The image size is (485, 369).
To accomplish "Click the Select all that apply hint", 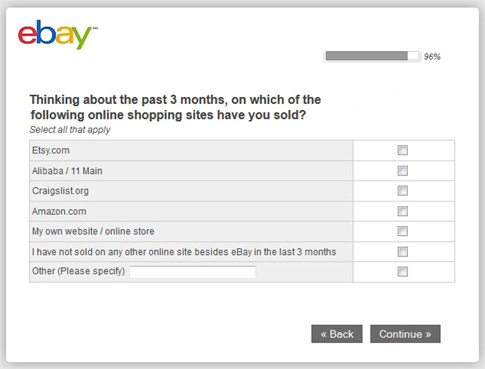I will coord(70,130).
